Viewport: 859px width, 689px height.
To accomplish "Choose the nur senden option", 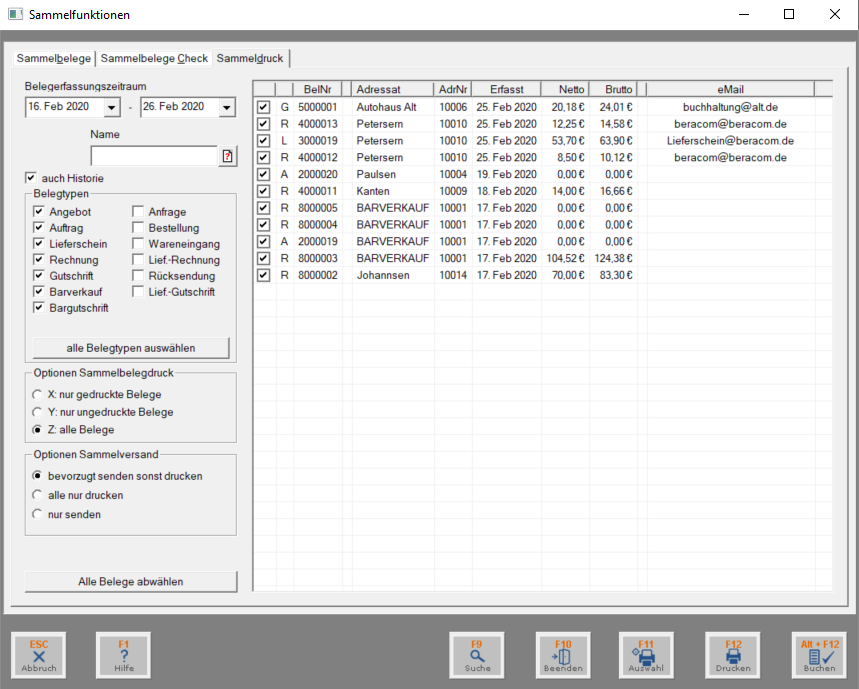I will 37,514.
